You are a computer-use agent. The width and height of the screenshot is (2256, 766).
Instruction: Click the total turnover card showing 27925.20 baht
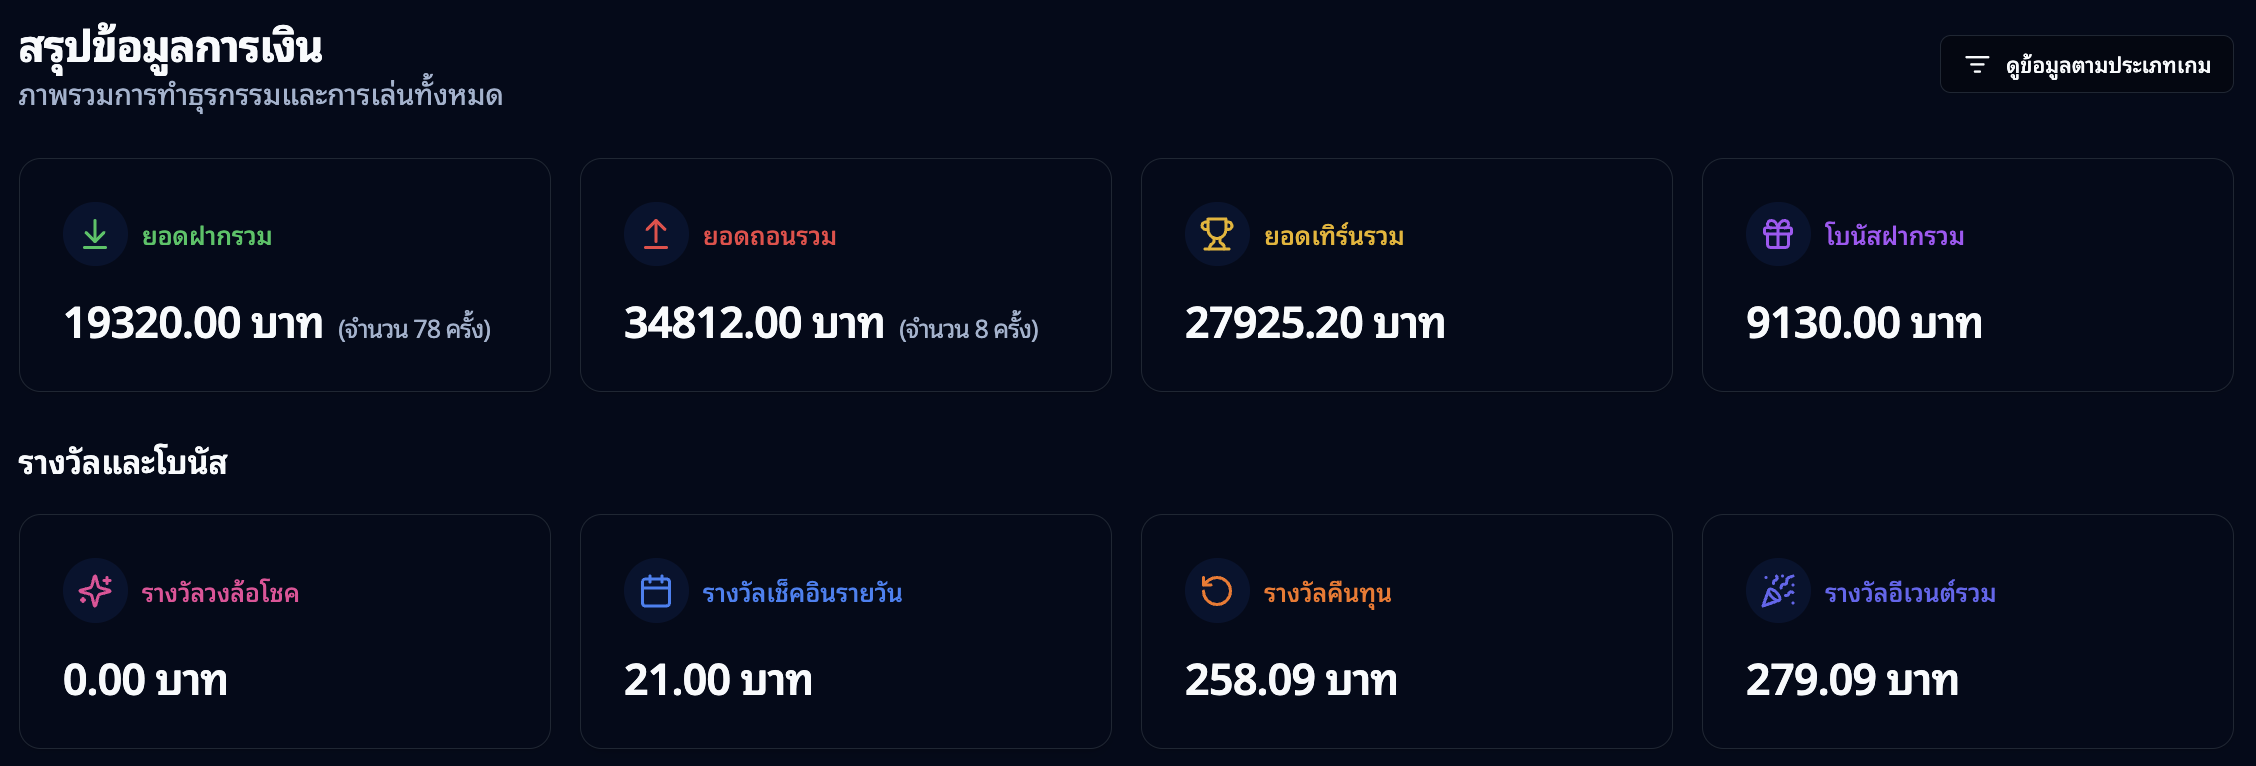[1406, 273]
